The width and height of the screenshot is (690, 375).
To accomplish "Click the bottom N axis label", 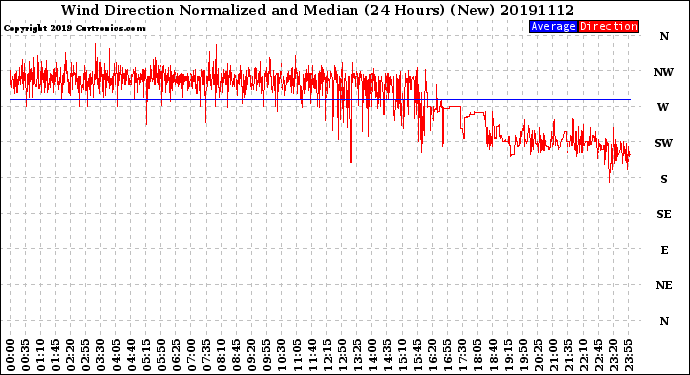I will [664, 321].
